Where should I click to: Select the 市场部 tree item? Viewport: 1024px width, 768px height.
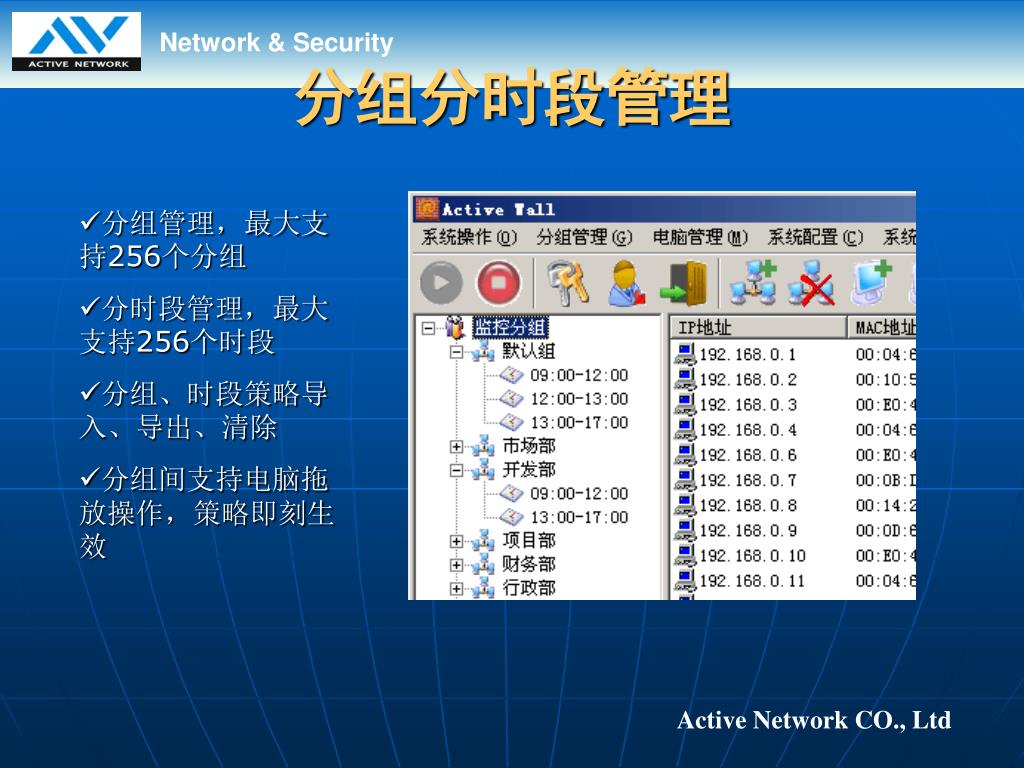point(528,446)
